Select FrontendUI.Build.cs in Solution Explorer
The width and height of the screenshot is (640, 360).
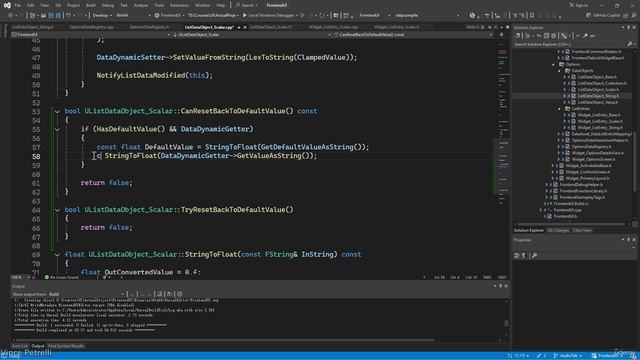tap(570, 204)
